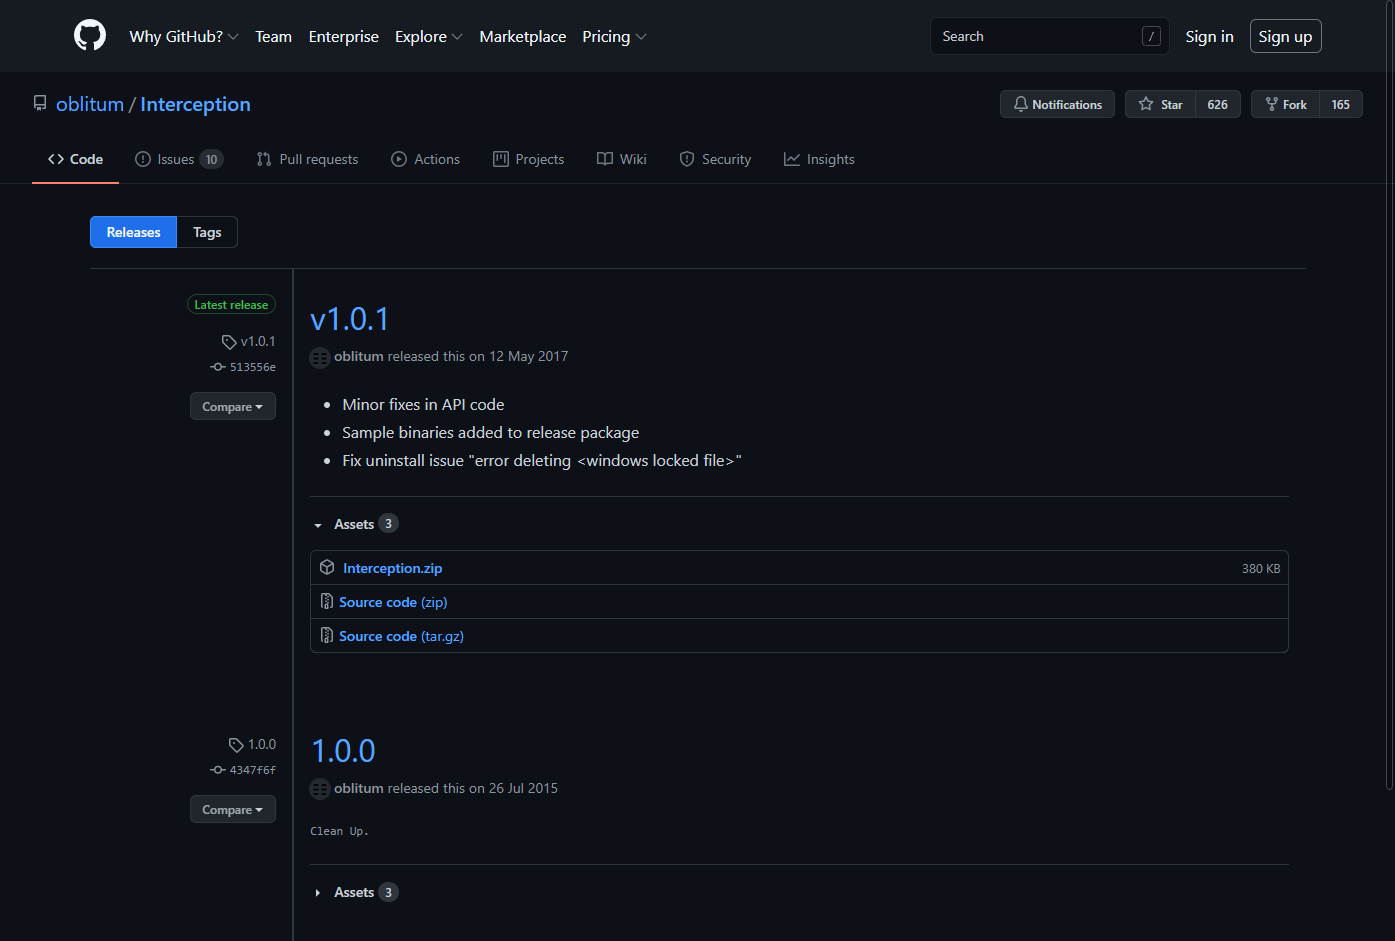The width and height of the screenshot is (1395, 941).
Task: Download Interception.zip asset
Action: (392, 568)
